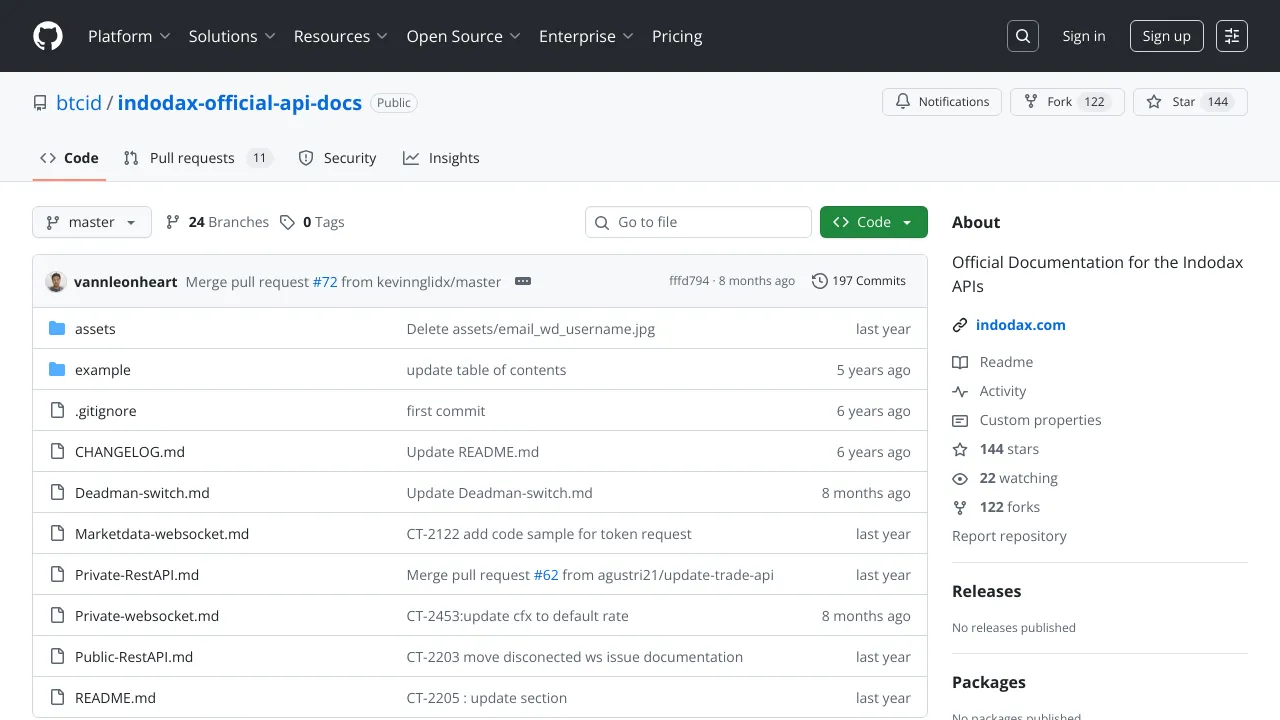Click the example folder icon
Viewport: 1280px width, 720px height.
pos(57,370)
